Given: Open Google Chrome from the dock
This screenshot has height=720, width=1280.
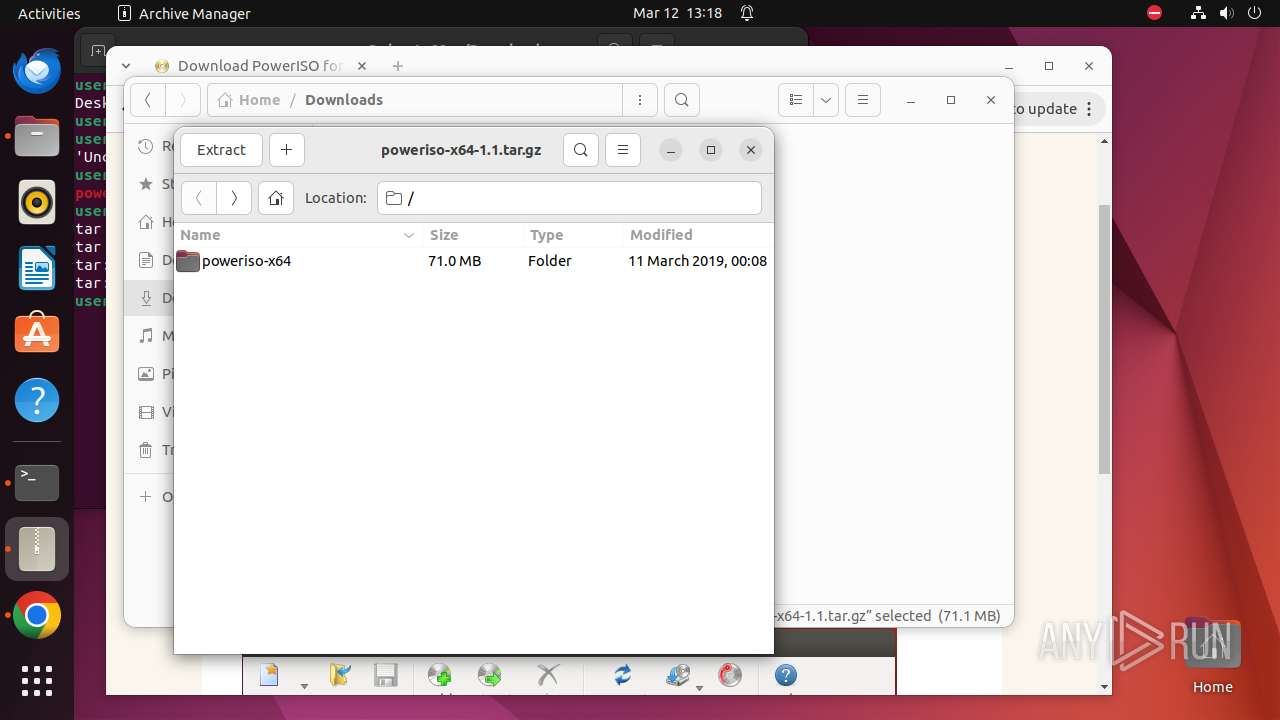Looking at the screenshot, I should (37, 616).
